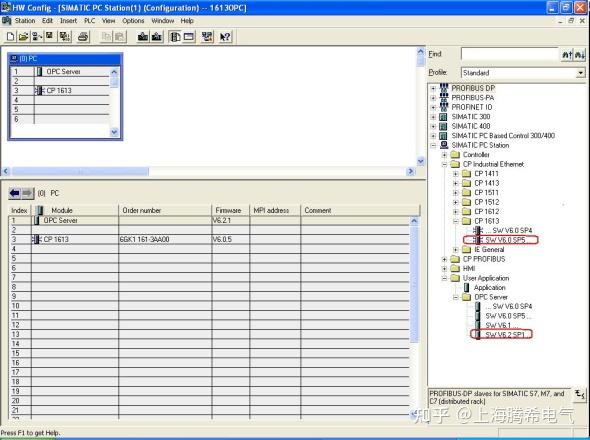Open the PLC menu

[90, 21]
